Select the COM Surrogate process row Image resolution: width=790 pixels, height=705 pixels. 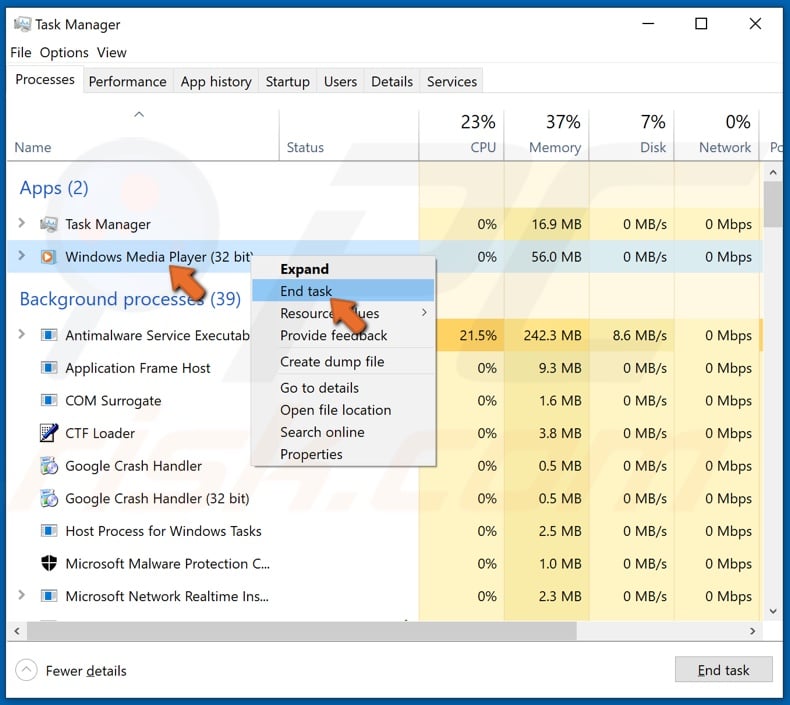(x=385, y=401)
